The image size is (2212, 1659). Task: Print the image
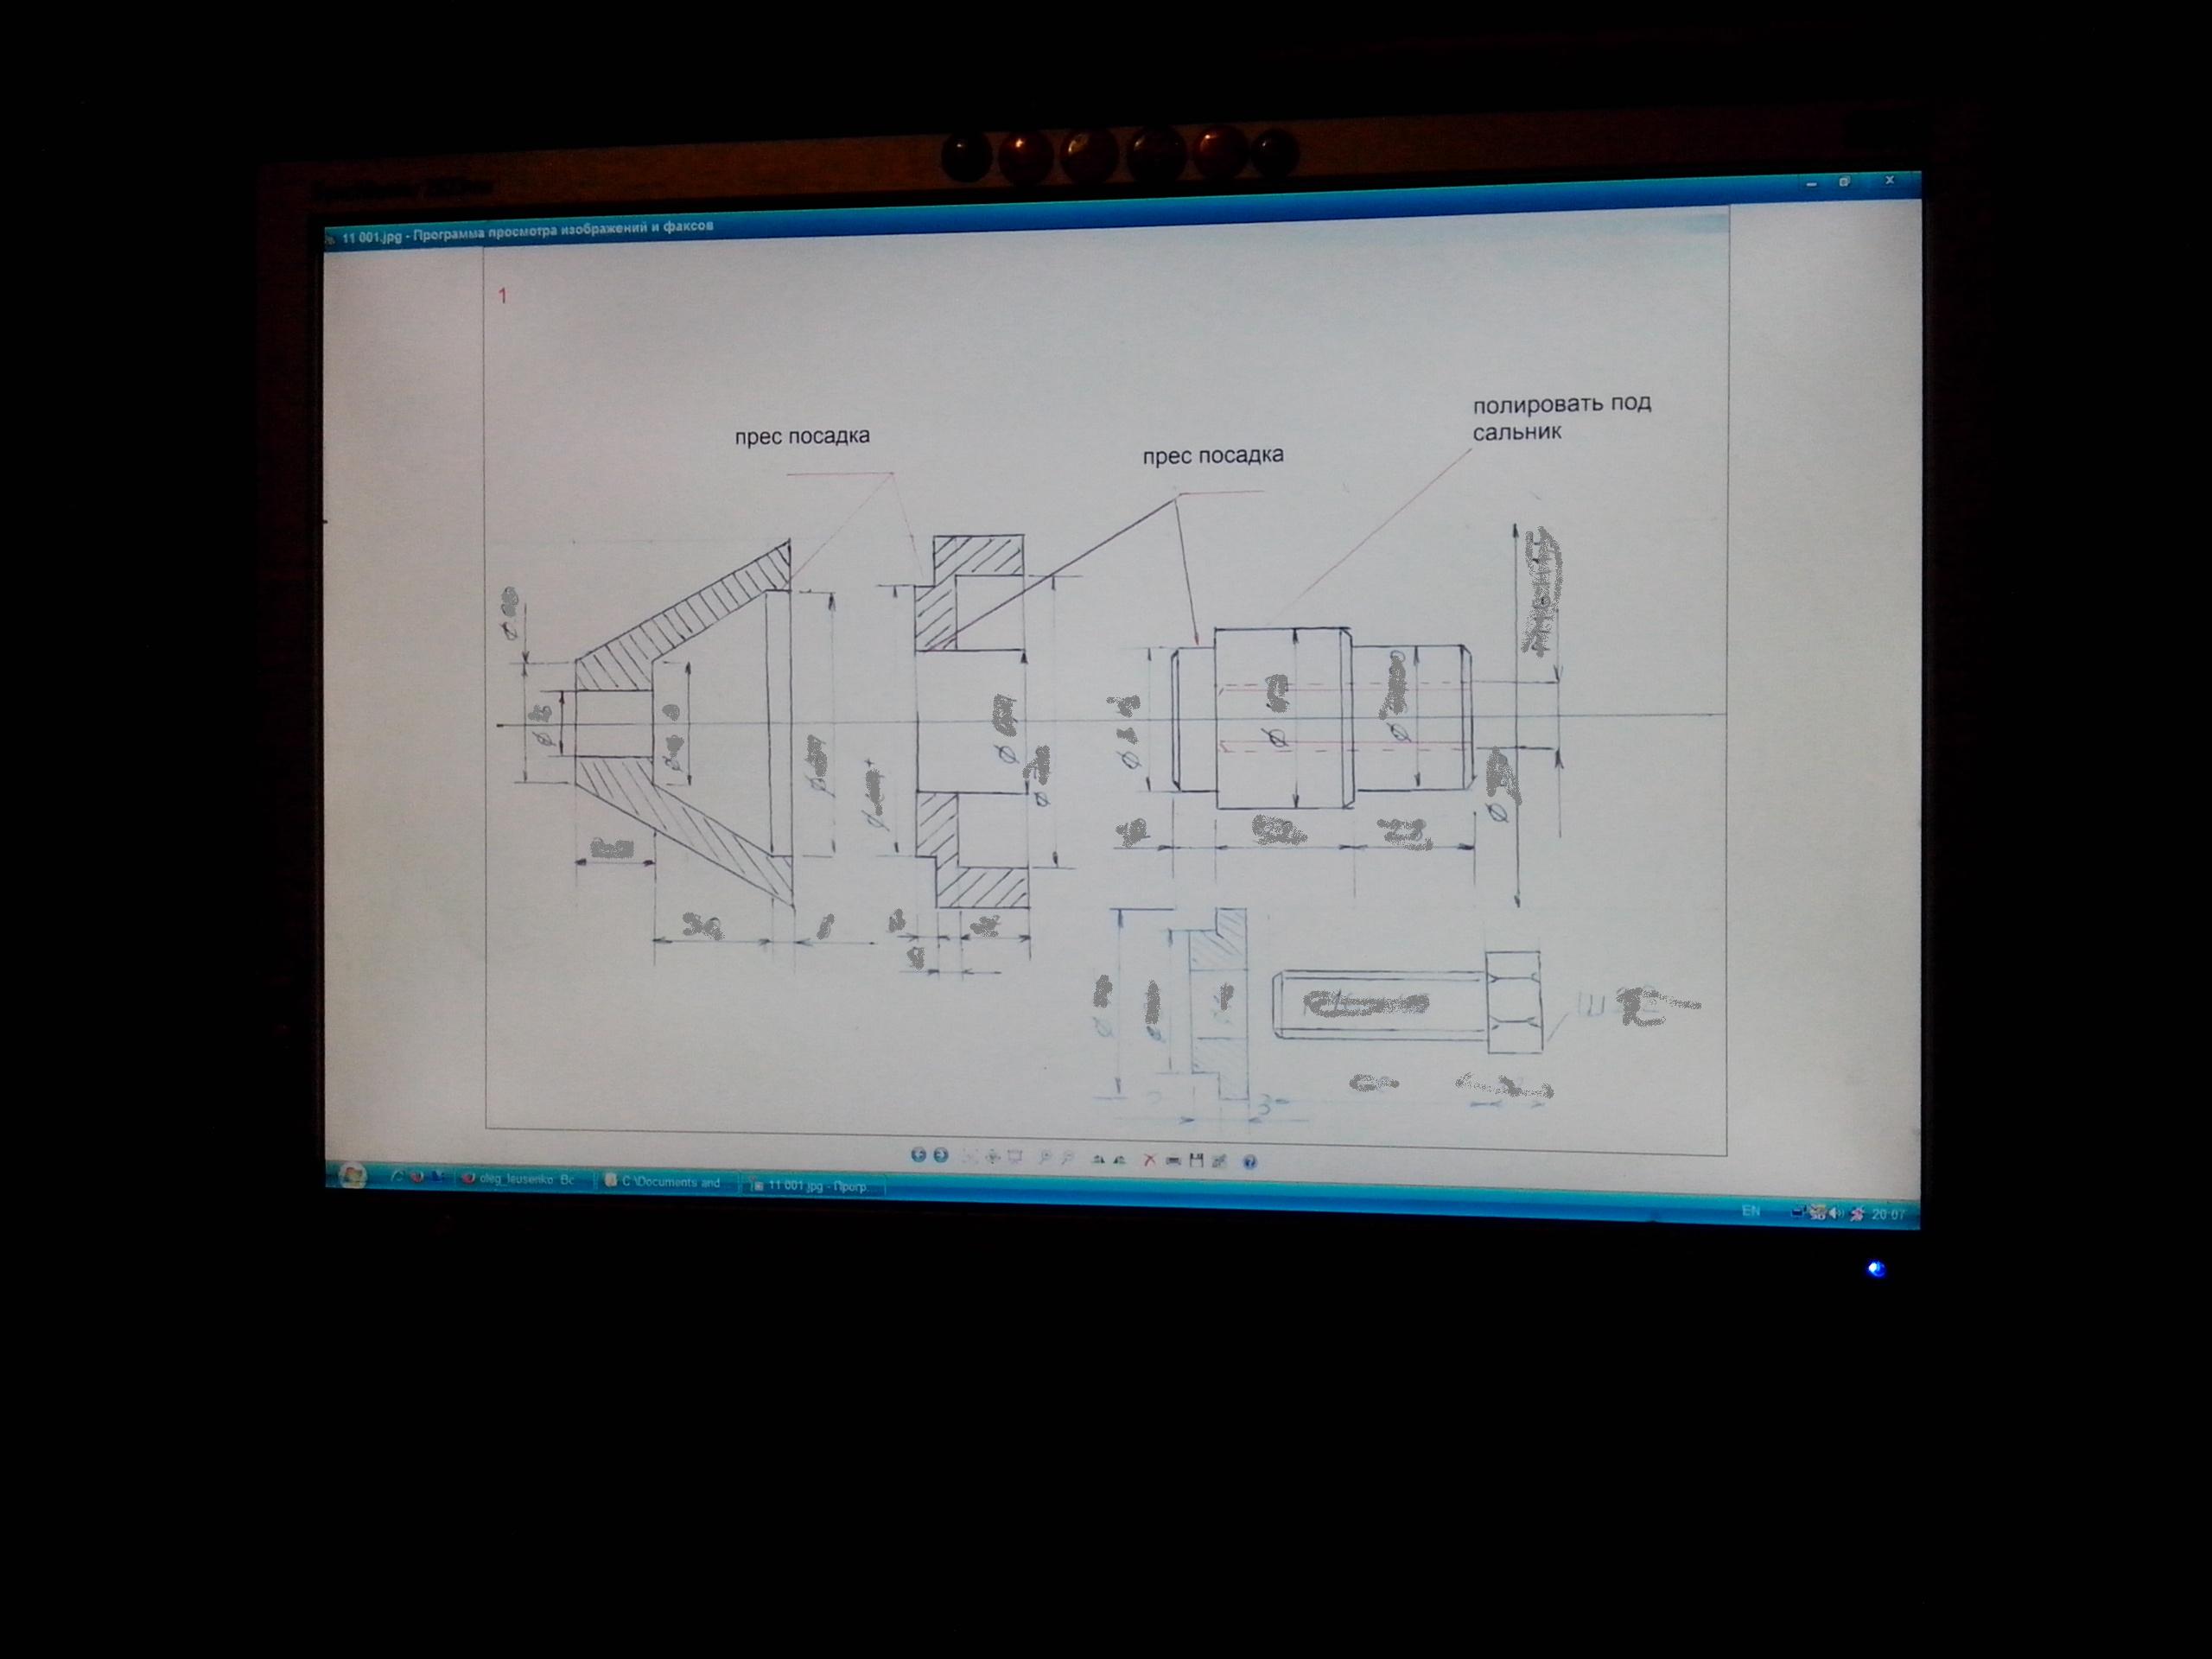tap(1173, 1161)
